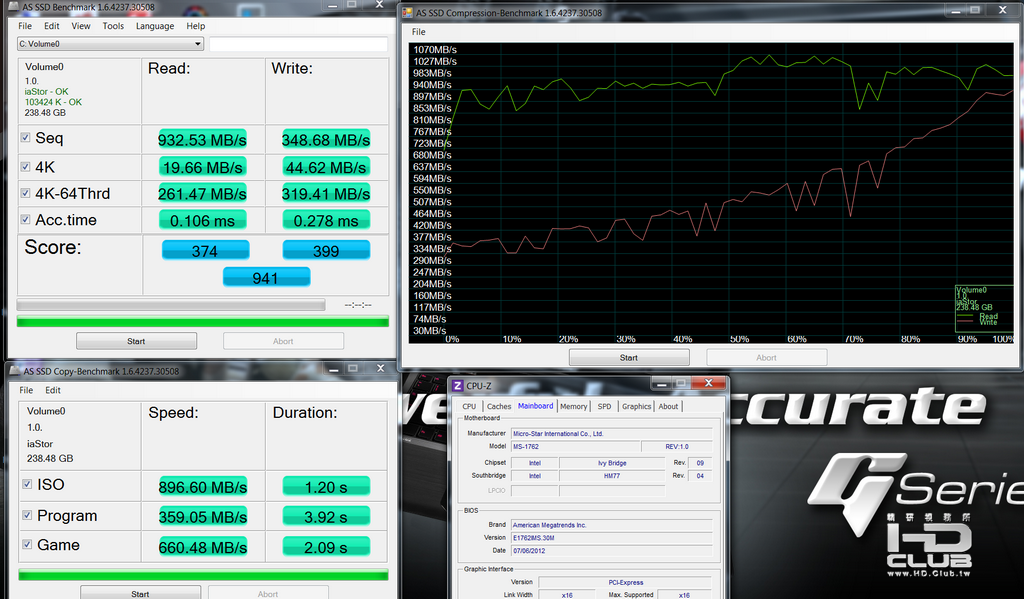Switch to the About tab in CPU-Z
The height and width of the screenshot is (599, 1024).
[668, 406]
